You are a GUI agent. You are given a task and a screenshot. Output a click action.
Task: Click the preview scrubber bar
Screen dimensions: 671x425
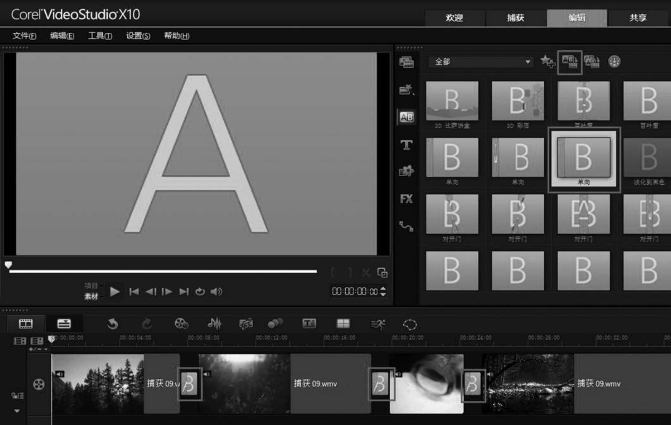pyautogui.click(x=160, y=270)
